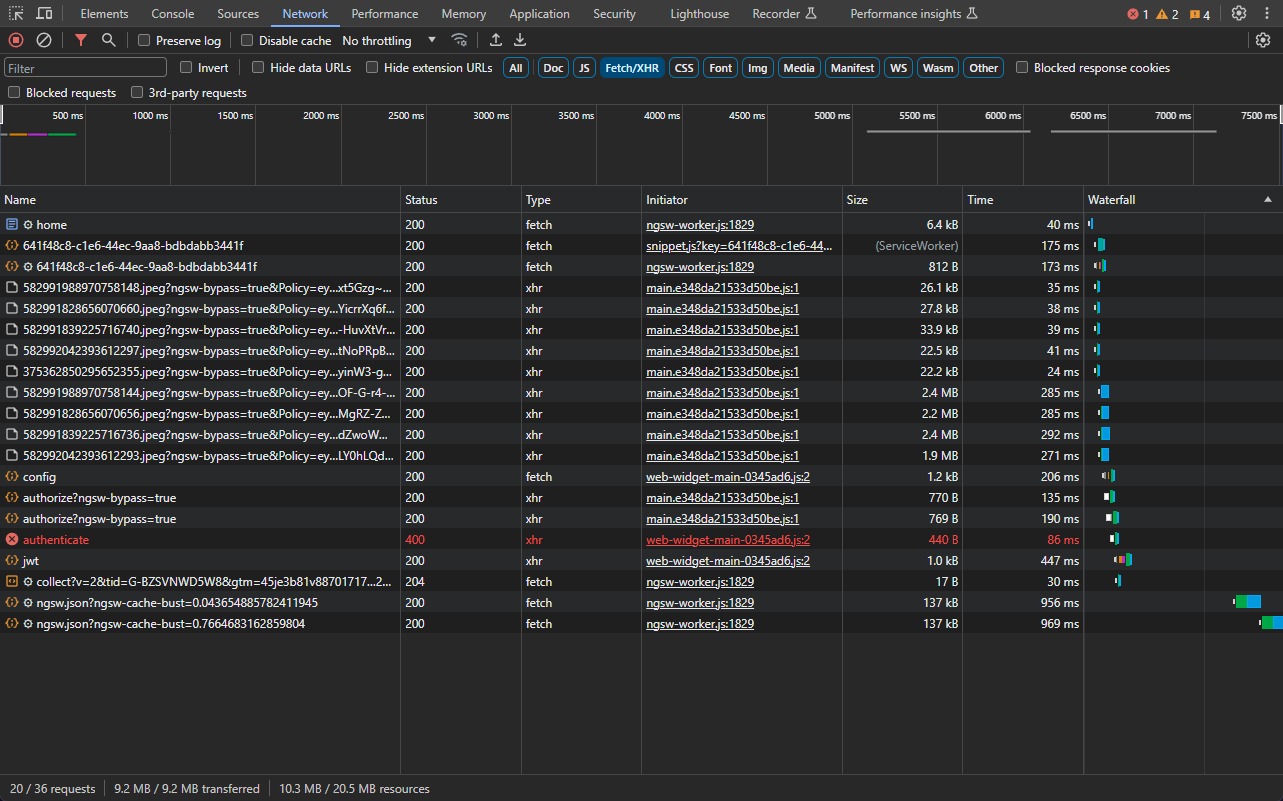Toggle the device toolbar icon

point(45,14)
